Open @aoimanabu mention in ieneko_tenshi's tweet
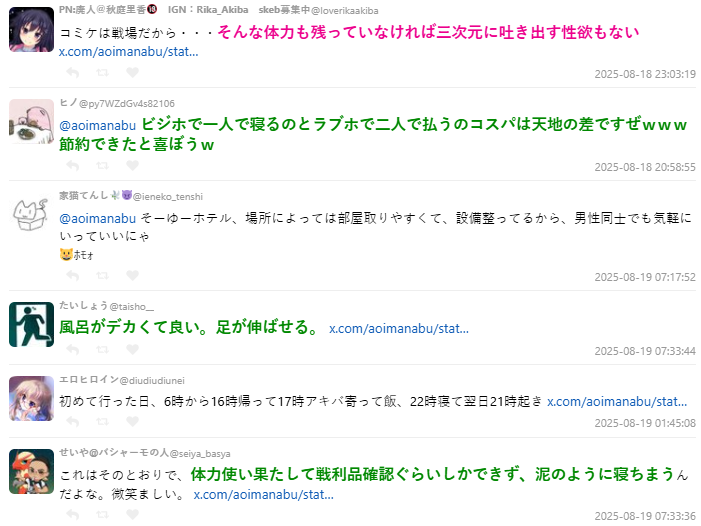 pyautogui.click(x=97, y=219)
